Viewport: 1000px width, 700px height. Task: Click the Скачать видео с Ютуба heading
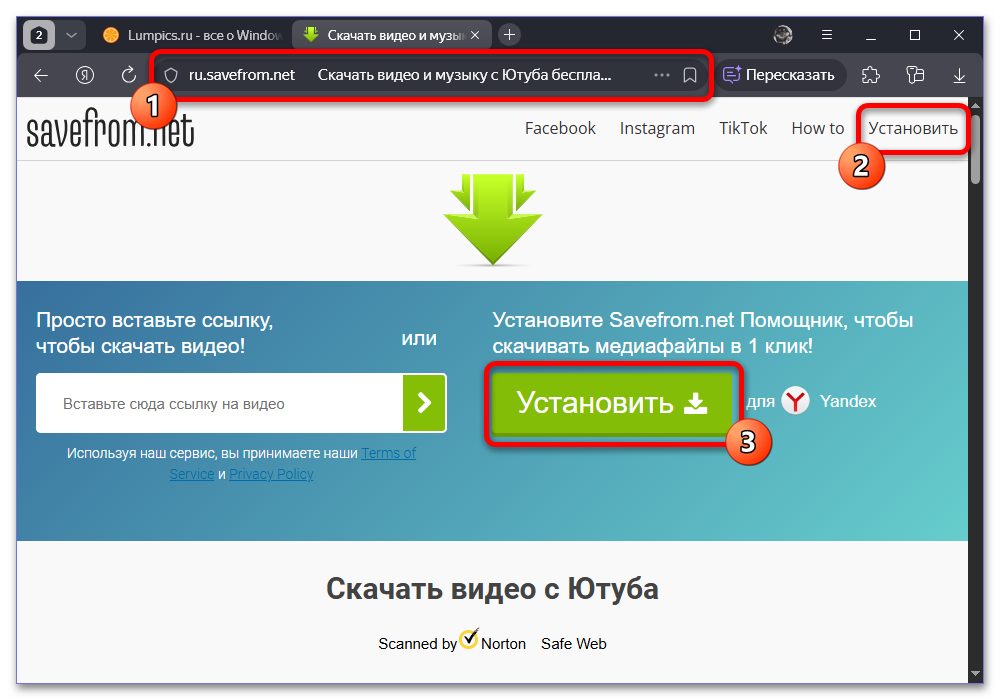pyautogui.click(x=492, y=588)
